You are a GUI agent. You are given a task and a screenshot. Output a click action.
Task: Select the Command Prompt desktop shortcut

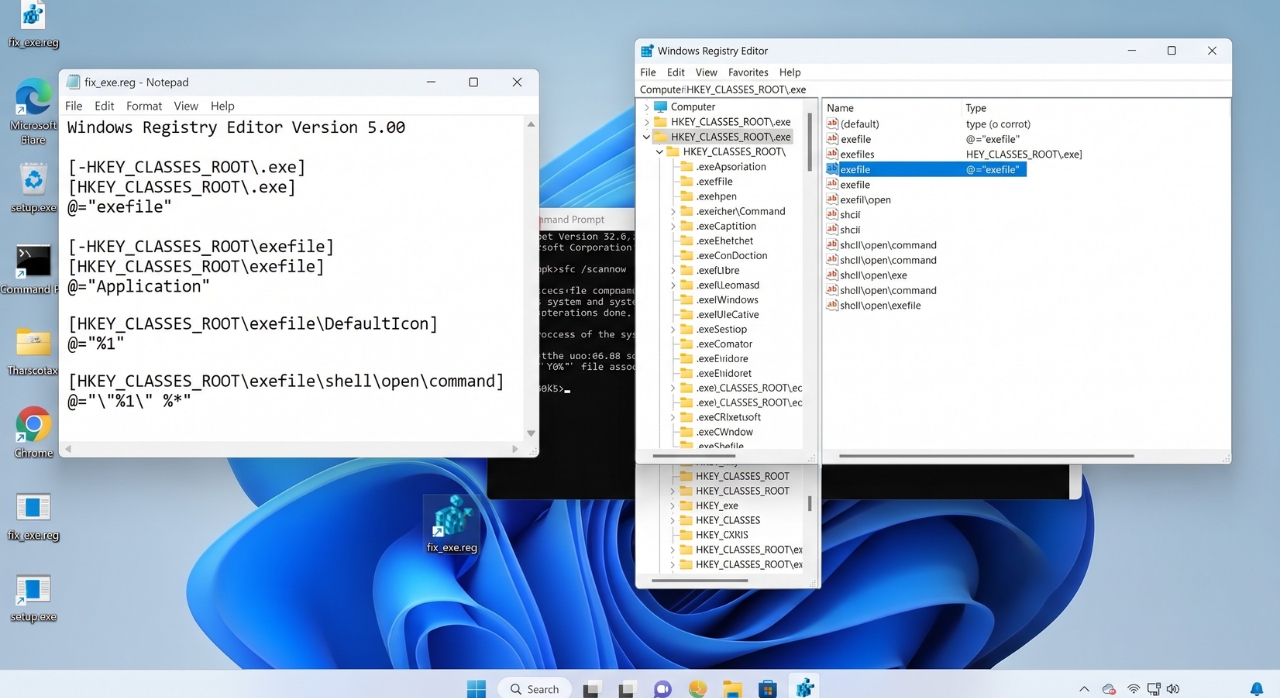33,262
